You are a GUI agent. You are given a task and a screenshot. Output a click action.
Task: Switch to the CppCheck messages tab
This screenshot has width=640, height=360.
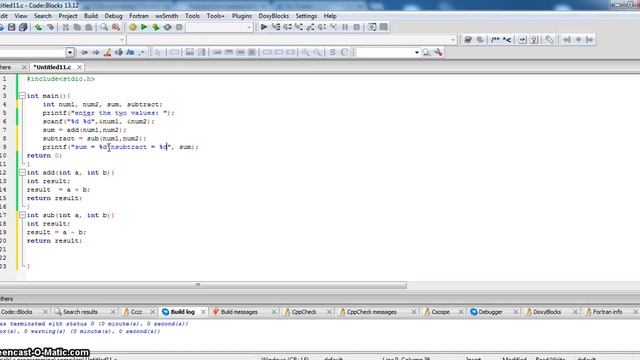371,312
